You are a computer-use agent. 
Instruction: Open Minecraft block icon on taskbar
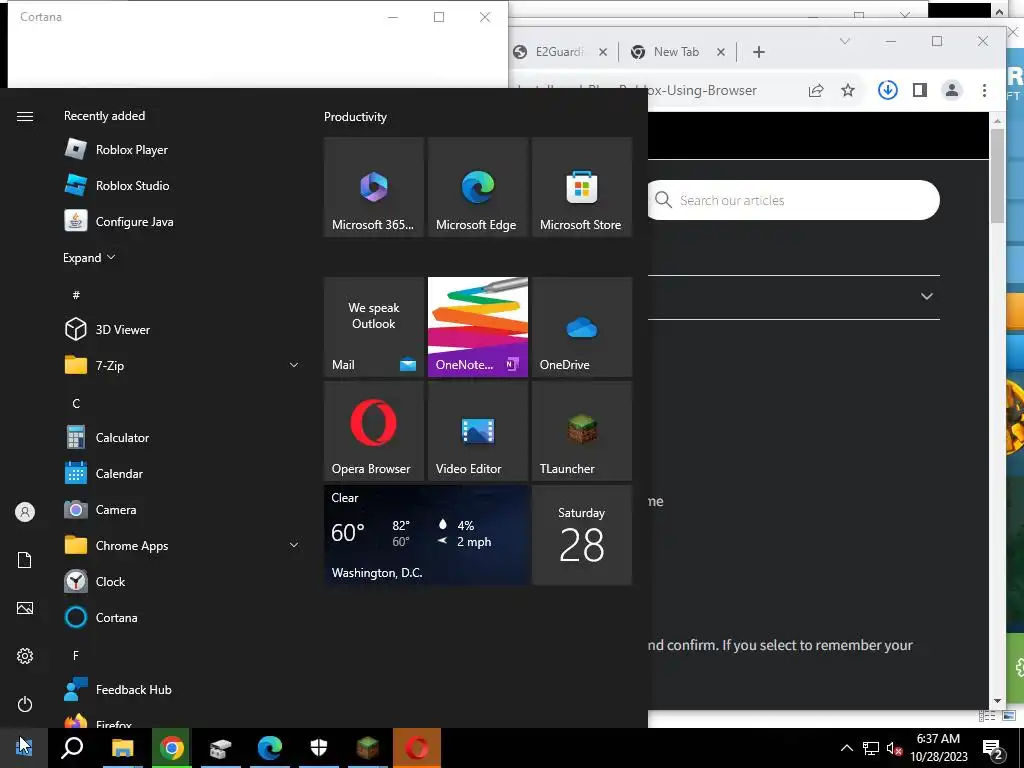coord(368,748)
